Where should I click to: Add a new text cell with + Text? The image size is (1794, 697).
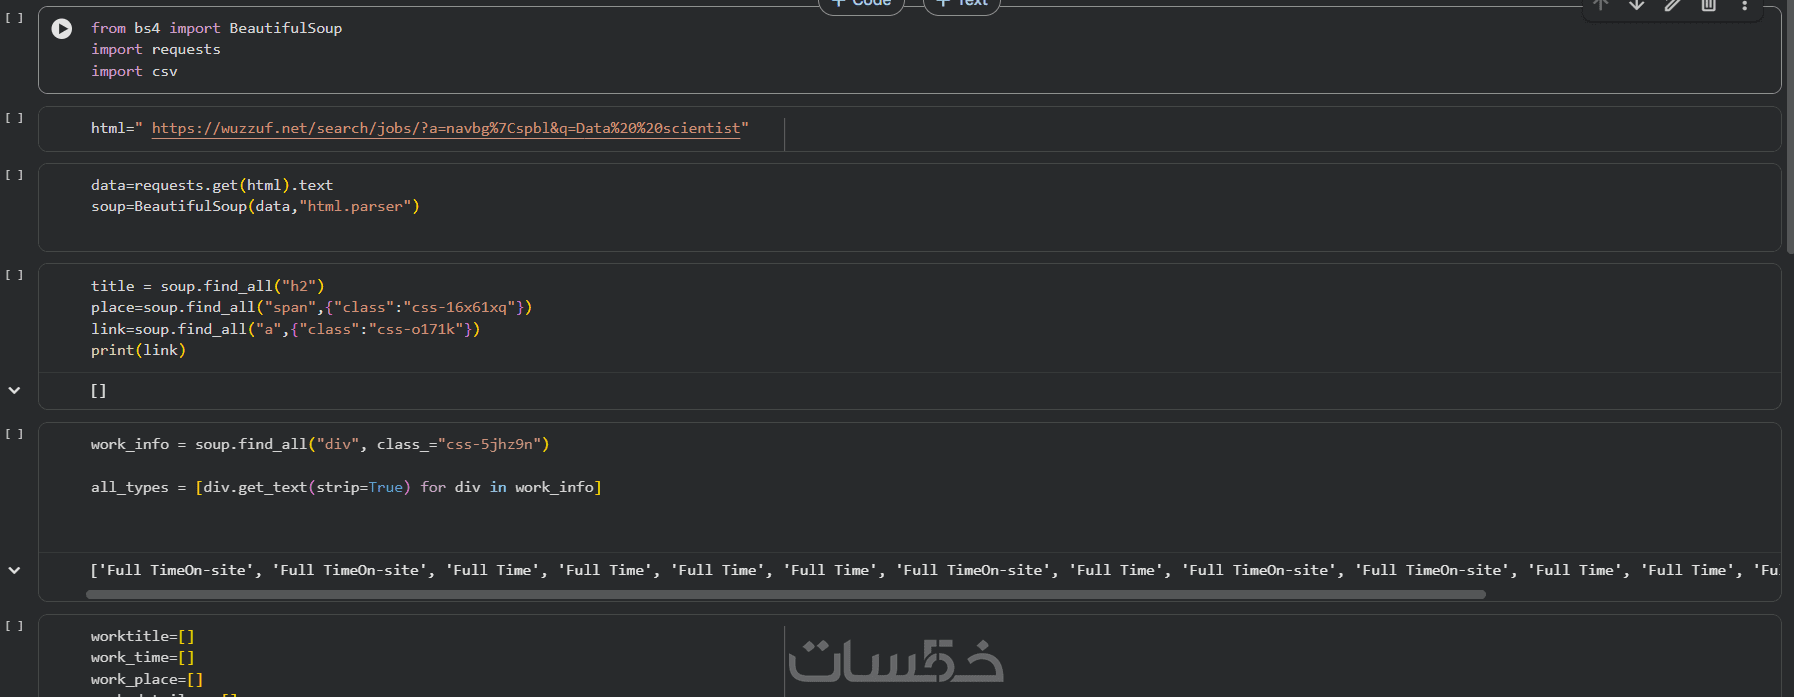(x=961, y=4)
